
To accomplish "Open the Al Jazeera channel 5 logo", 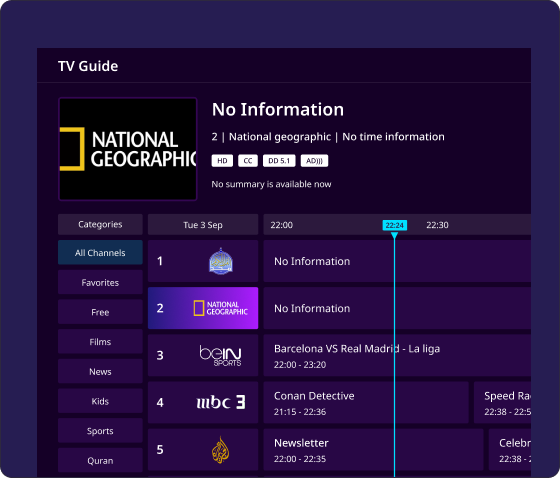I will click(220, 450).
